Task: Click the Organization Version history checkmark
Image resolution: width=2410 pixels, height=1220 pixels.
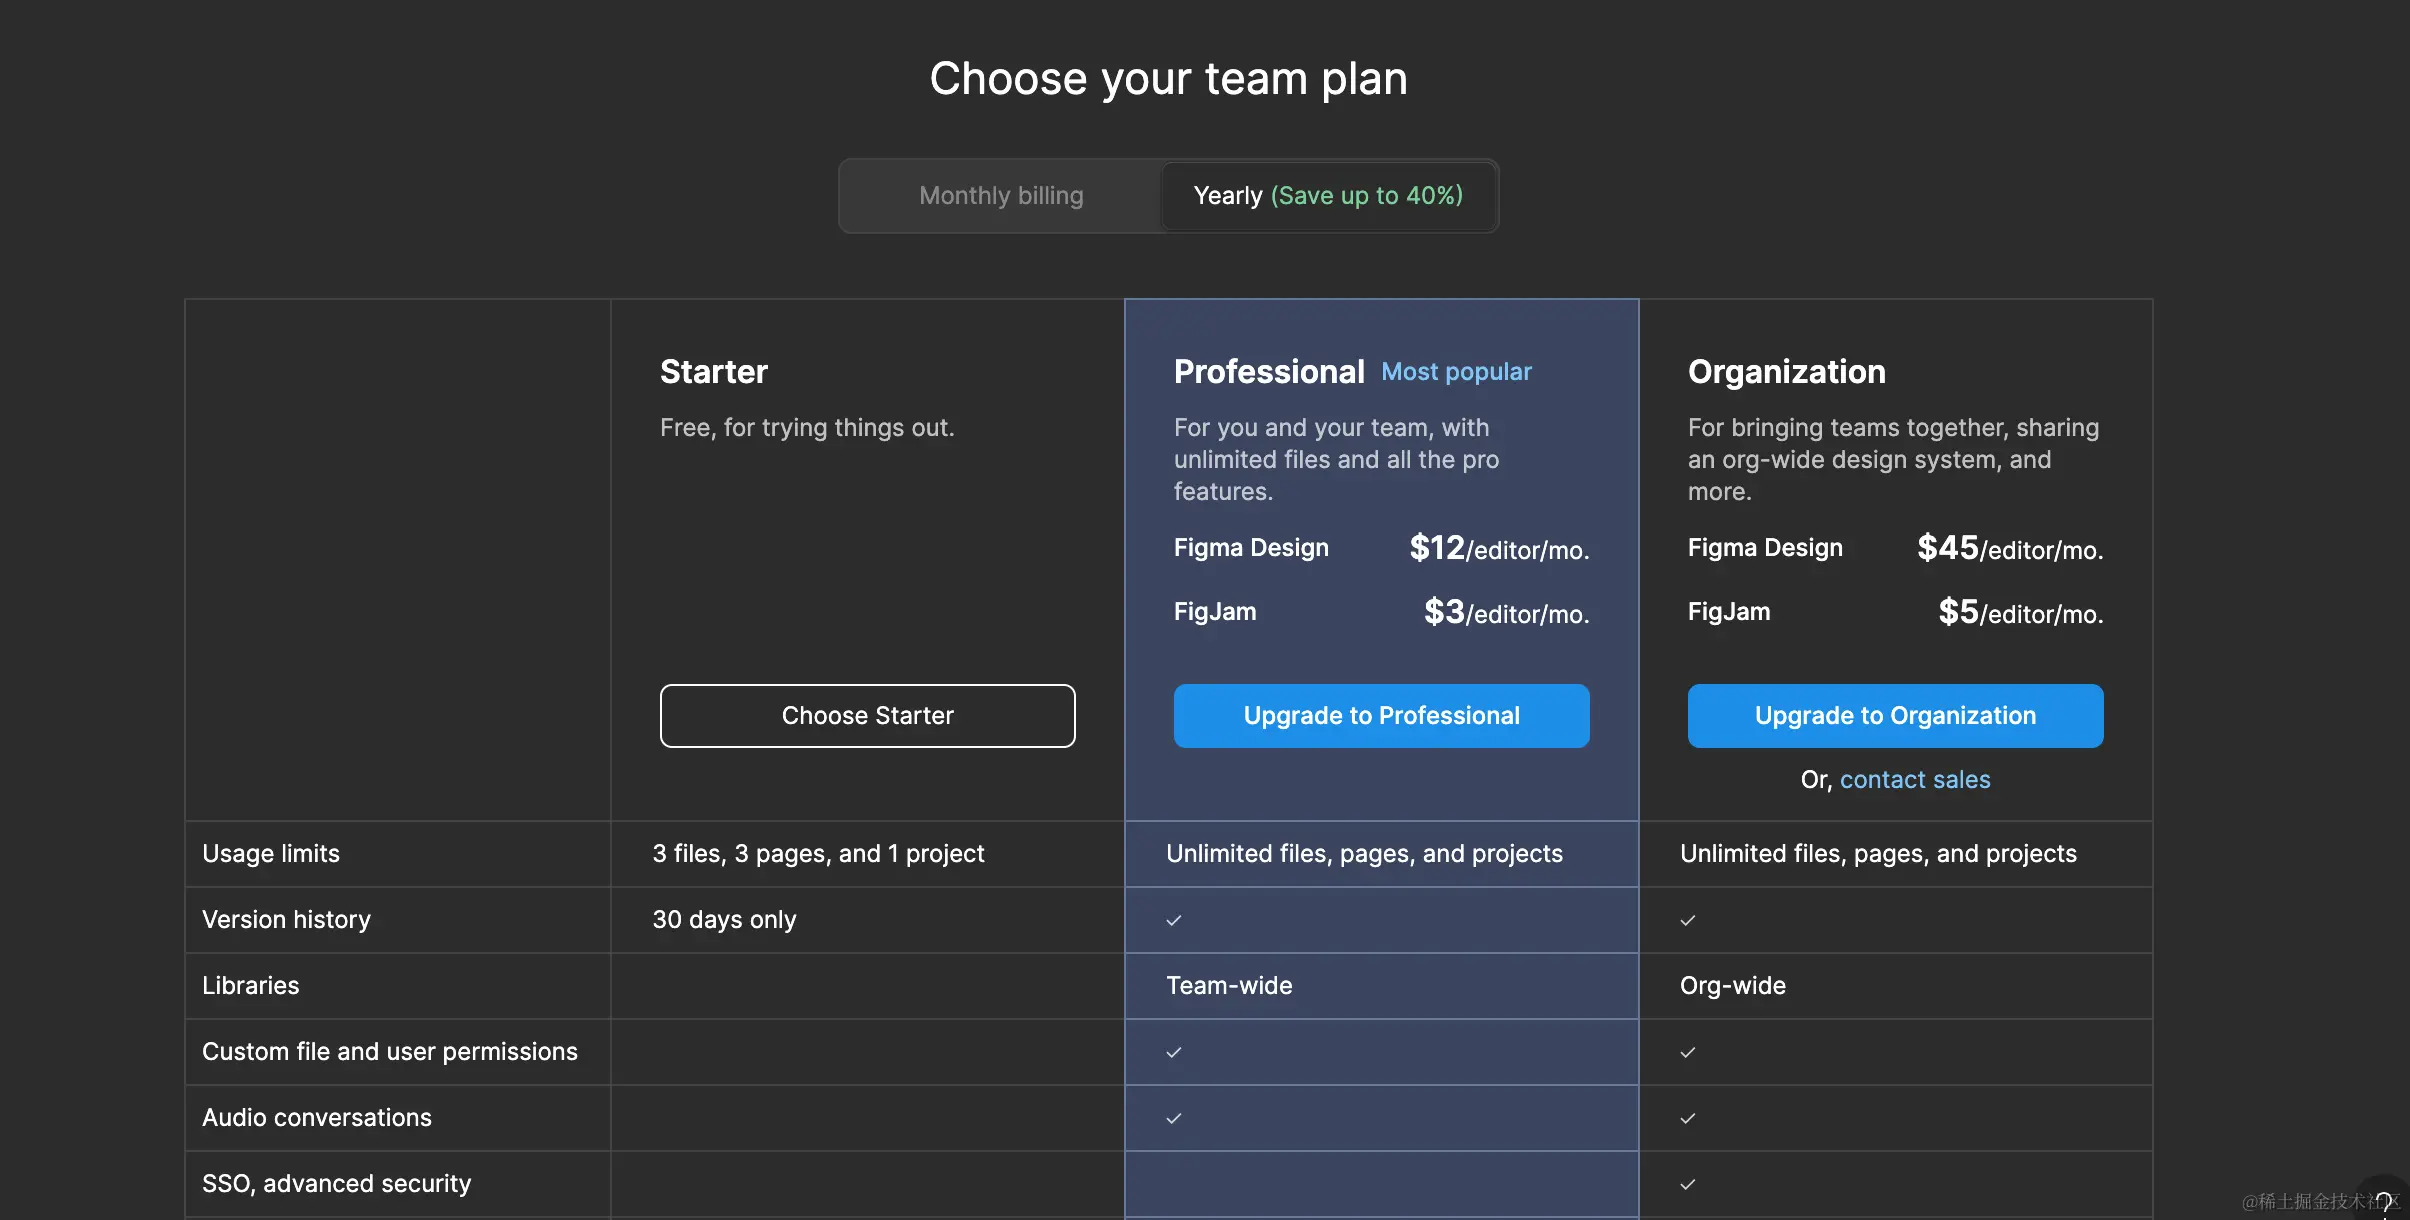Action: pos(1688,920)
